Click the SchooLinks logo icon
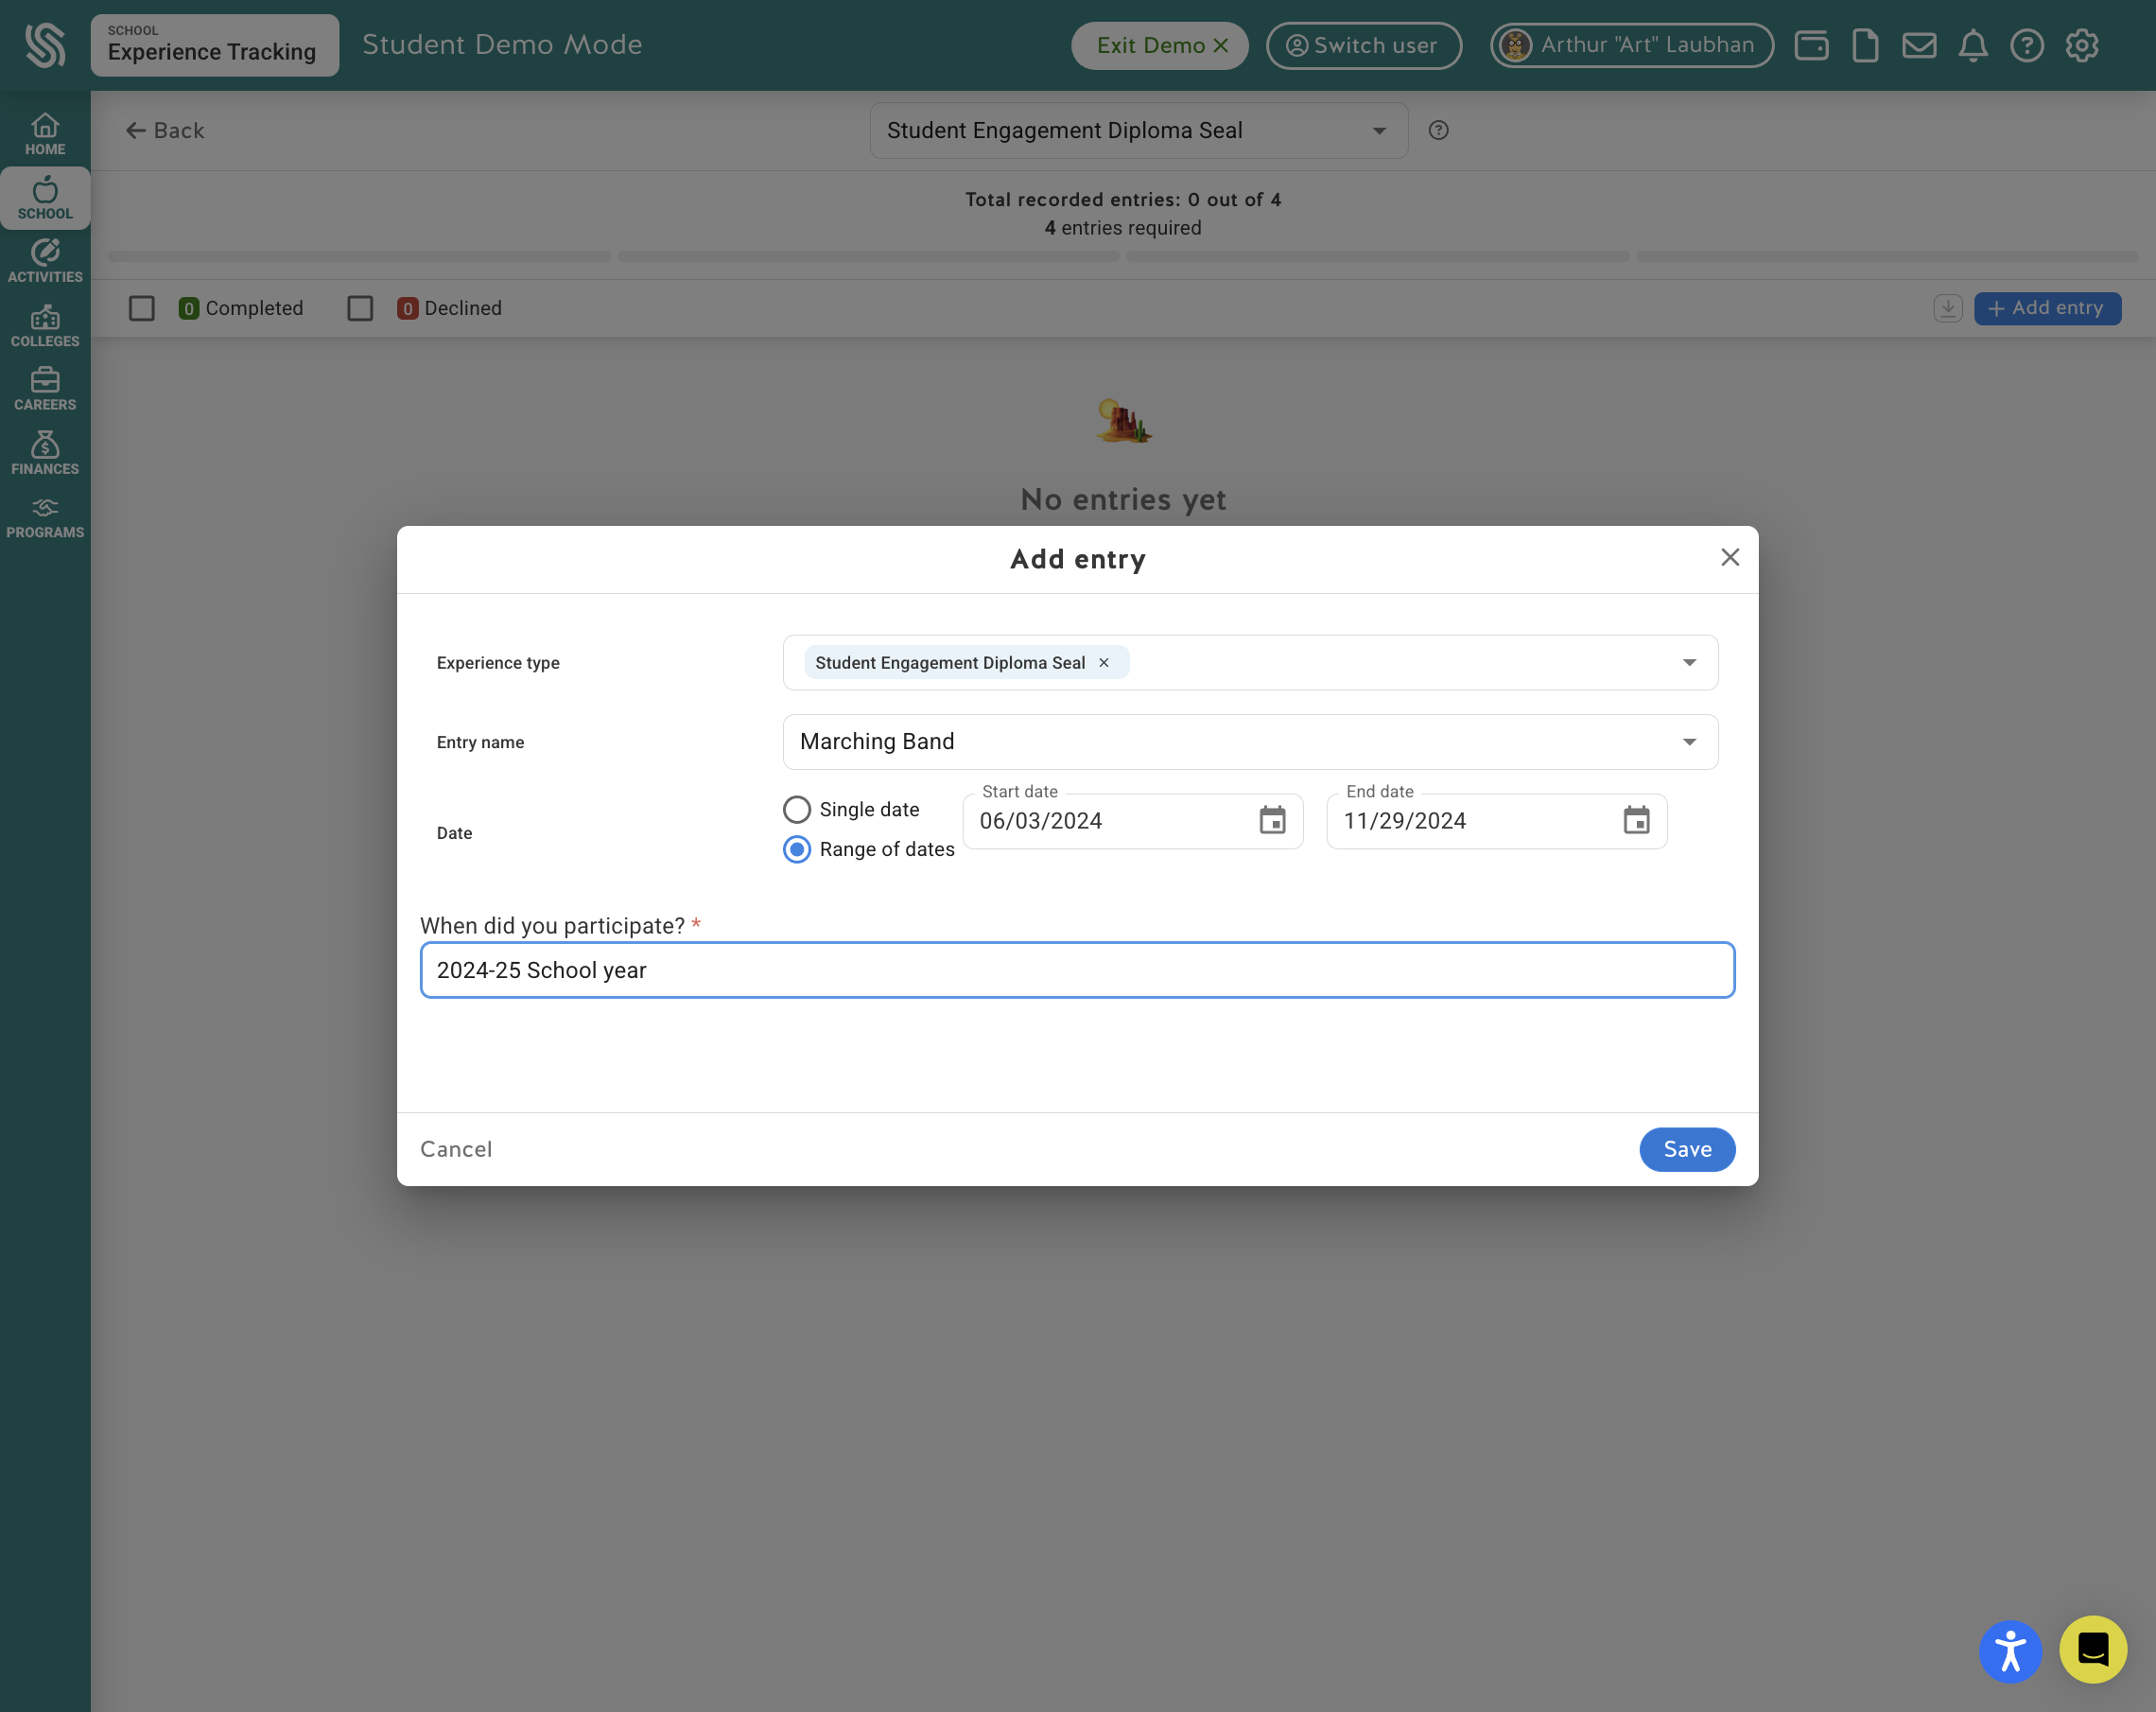 coord(45,45)
